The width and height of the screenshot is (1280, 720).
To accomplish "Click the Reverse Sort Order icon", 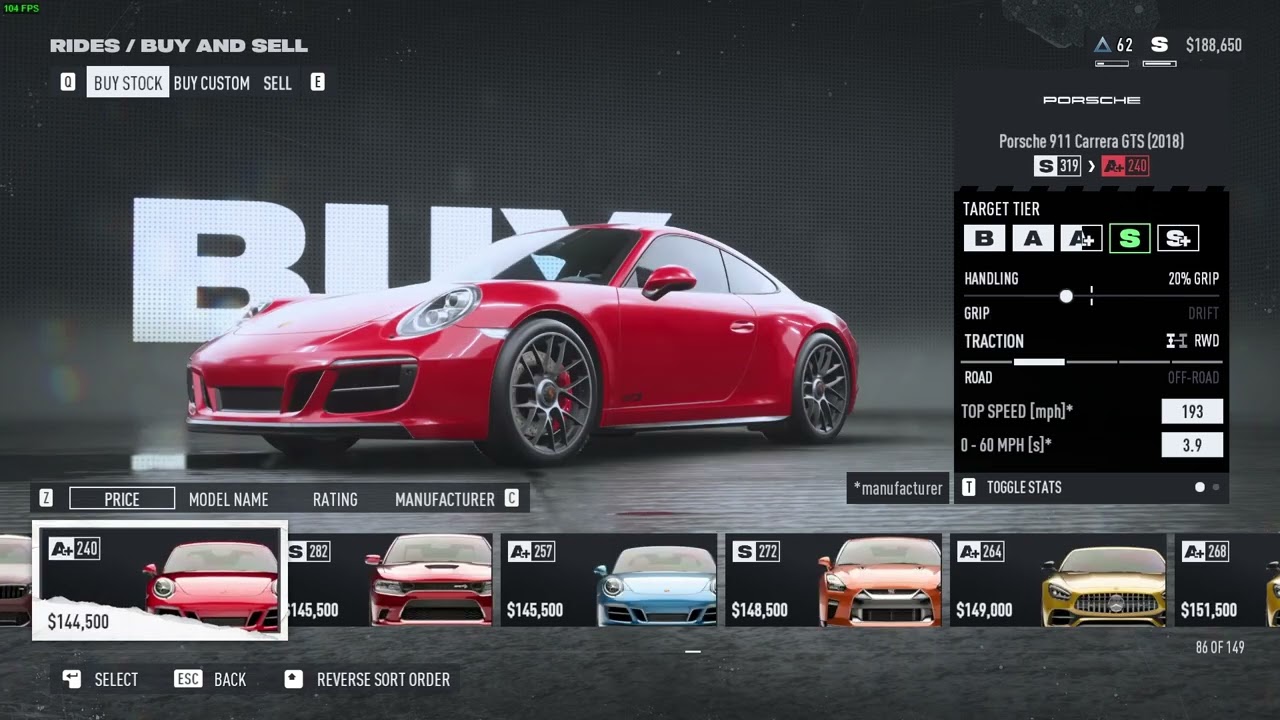I will pos(293,679).
